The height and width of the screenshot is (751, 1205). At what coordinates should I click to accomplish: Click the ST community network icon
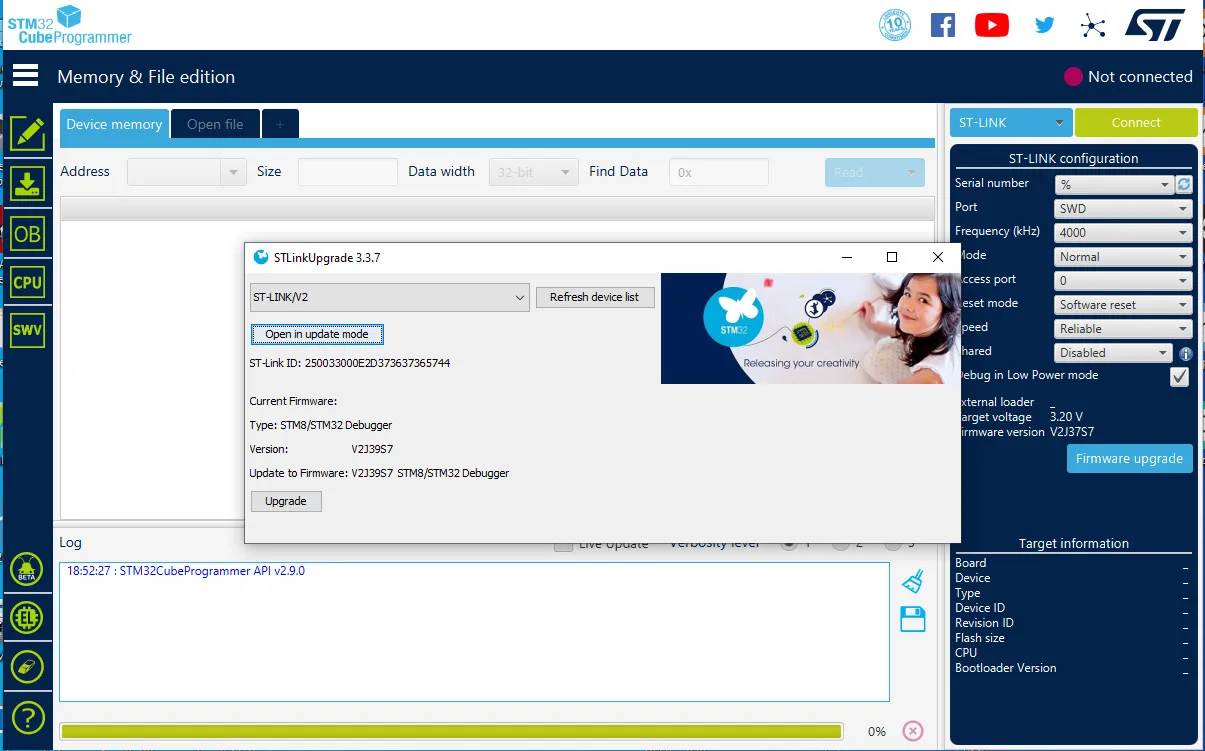pyautogui.click(x=1094, y=25)
